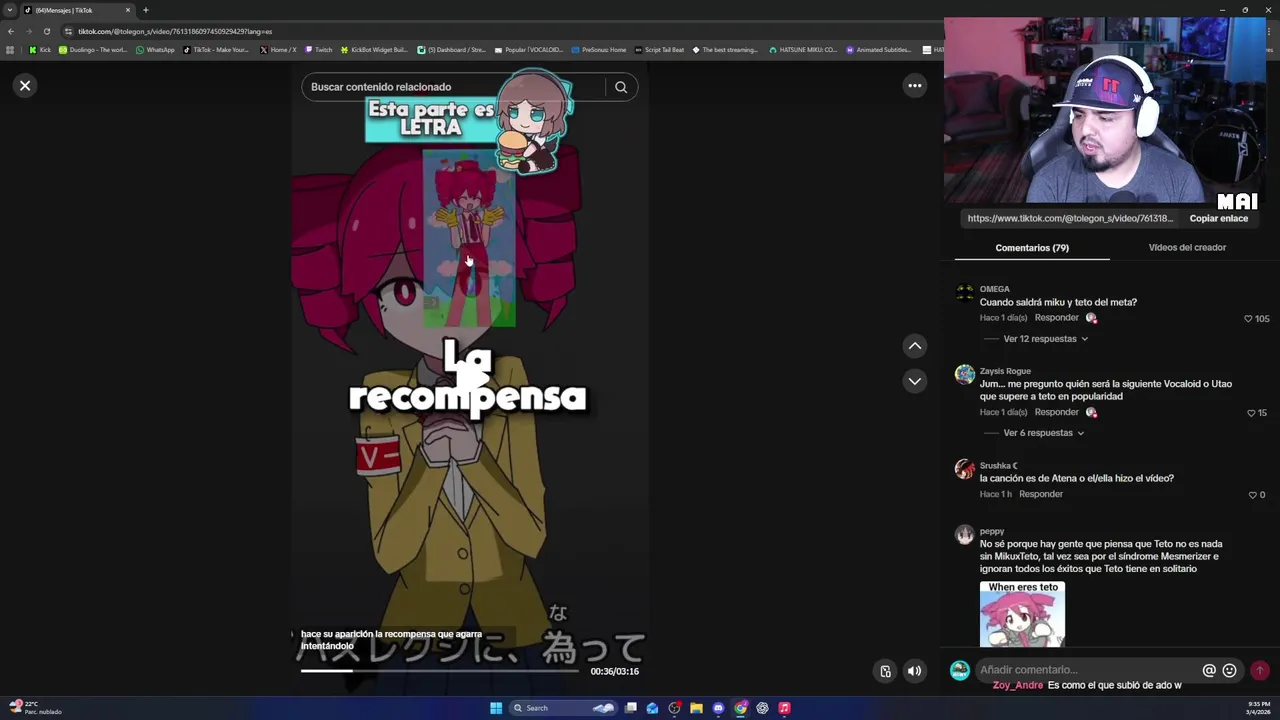Click the tiktok.com address bar
This screenshot has height=720, width=1280.
[500, 31]
